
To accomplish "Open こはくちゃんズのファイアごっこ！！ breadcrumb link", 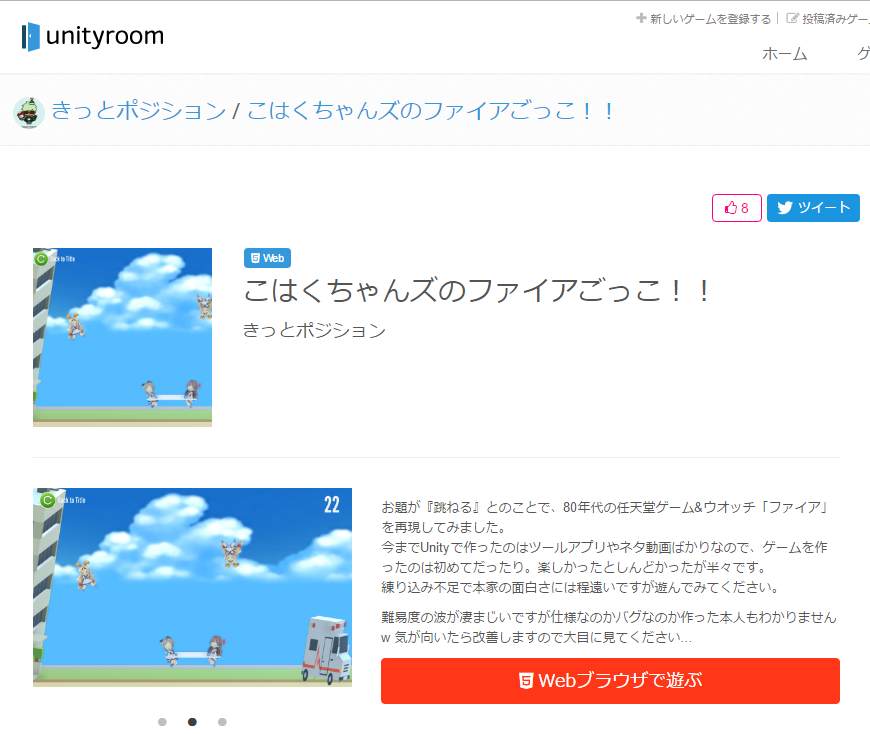I will (x=431, y=111).
